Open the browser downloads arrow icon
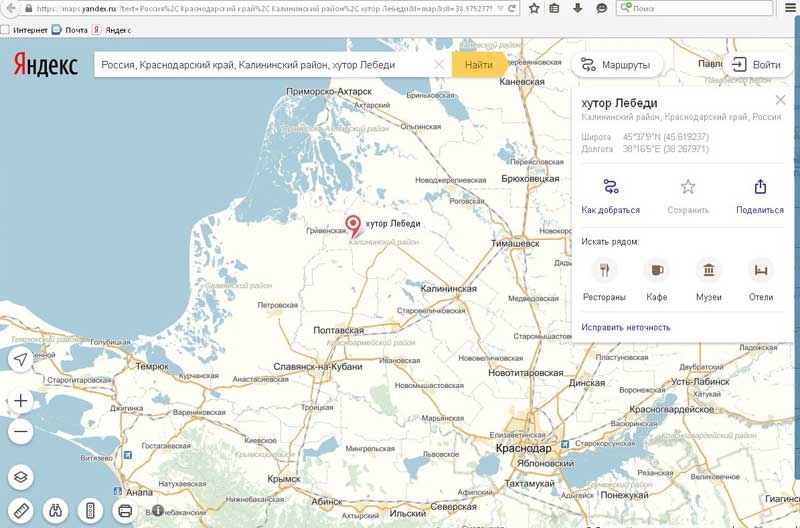The image size is (800, 528). pyautogui.click(x=578, y=8)
